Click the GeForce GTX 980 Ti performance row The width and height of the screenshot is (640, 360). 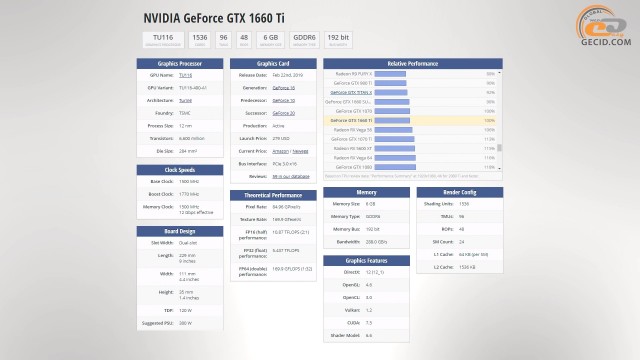tap(410, 83)
